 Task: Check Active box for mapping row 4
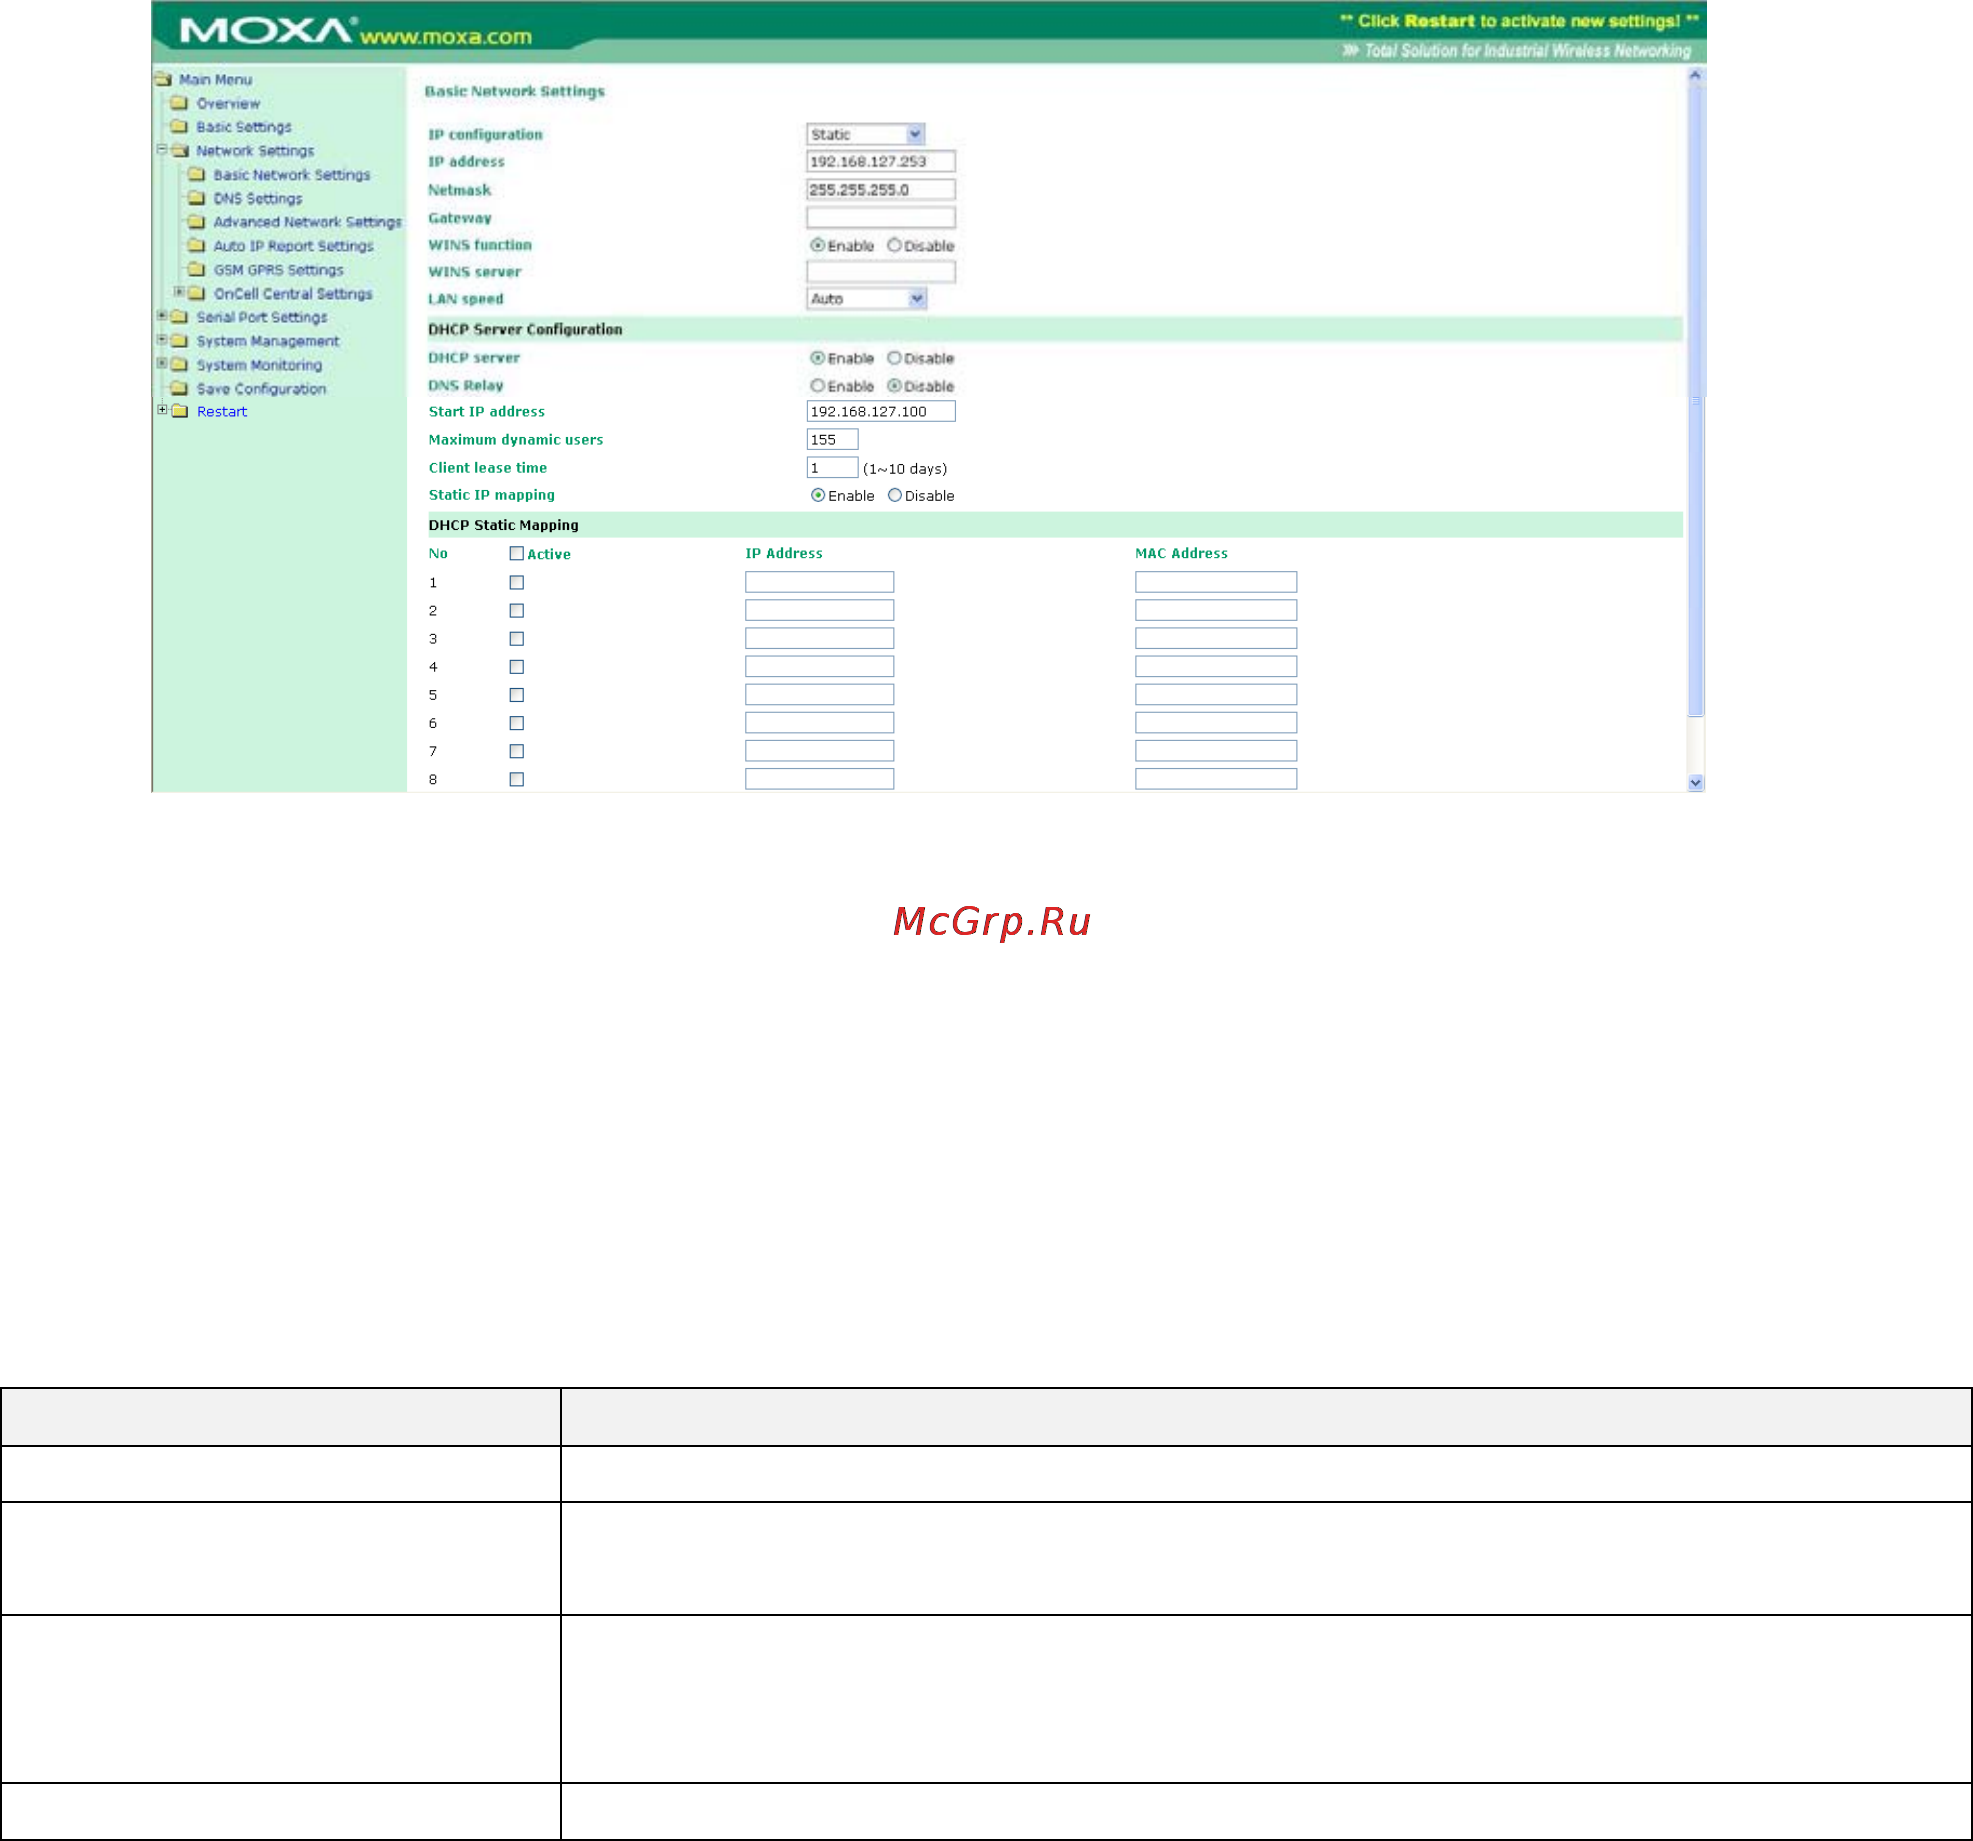[x=516, y=666]
